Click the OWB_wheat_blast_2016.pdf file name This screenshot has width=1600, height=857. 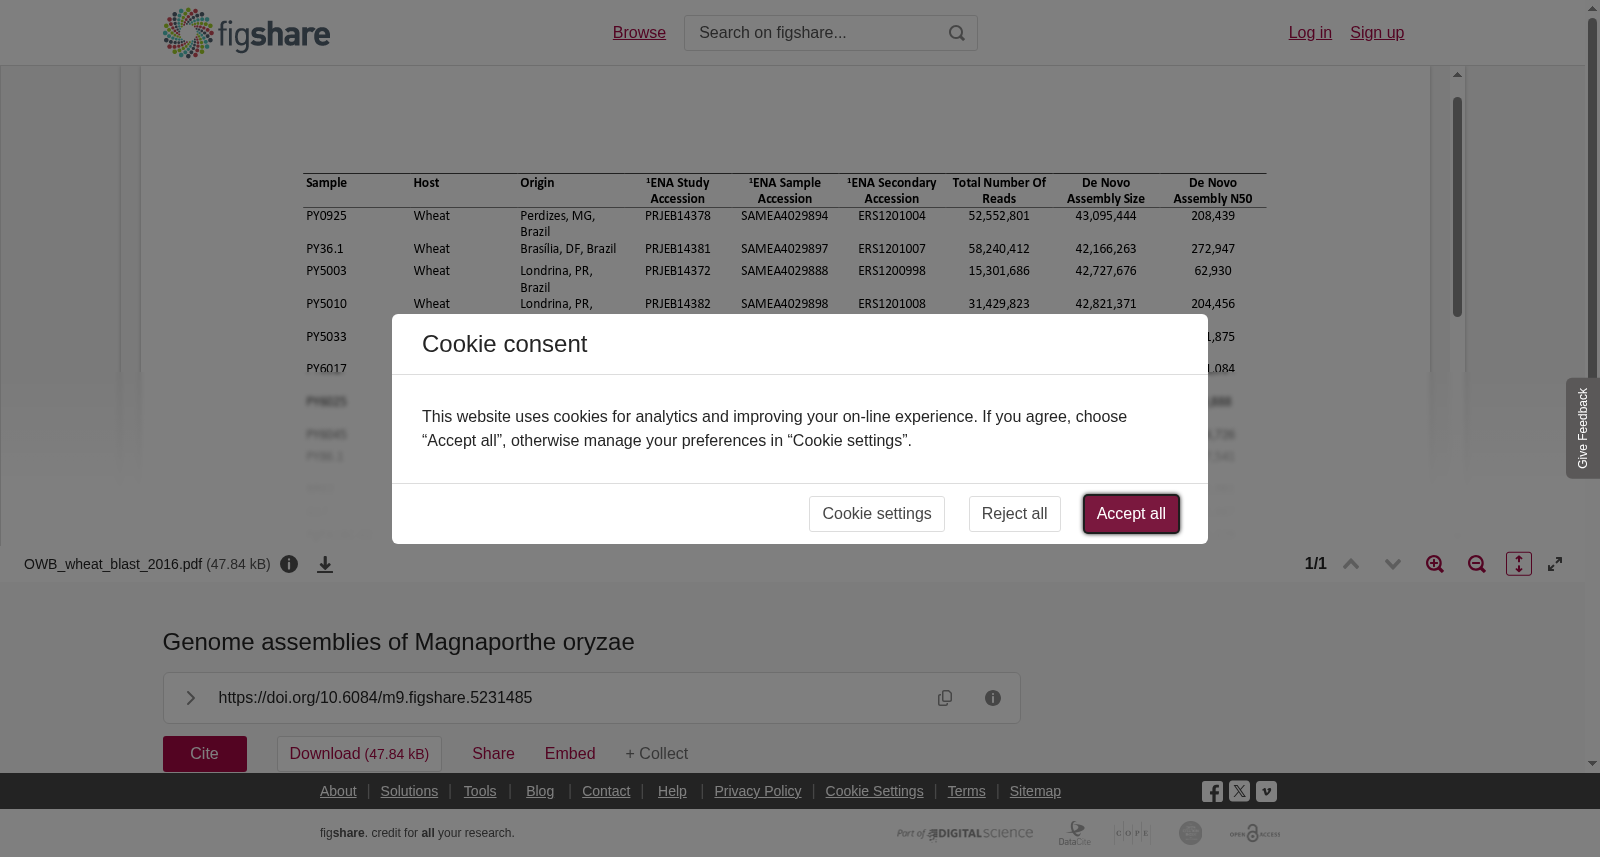click(113, 564)
